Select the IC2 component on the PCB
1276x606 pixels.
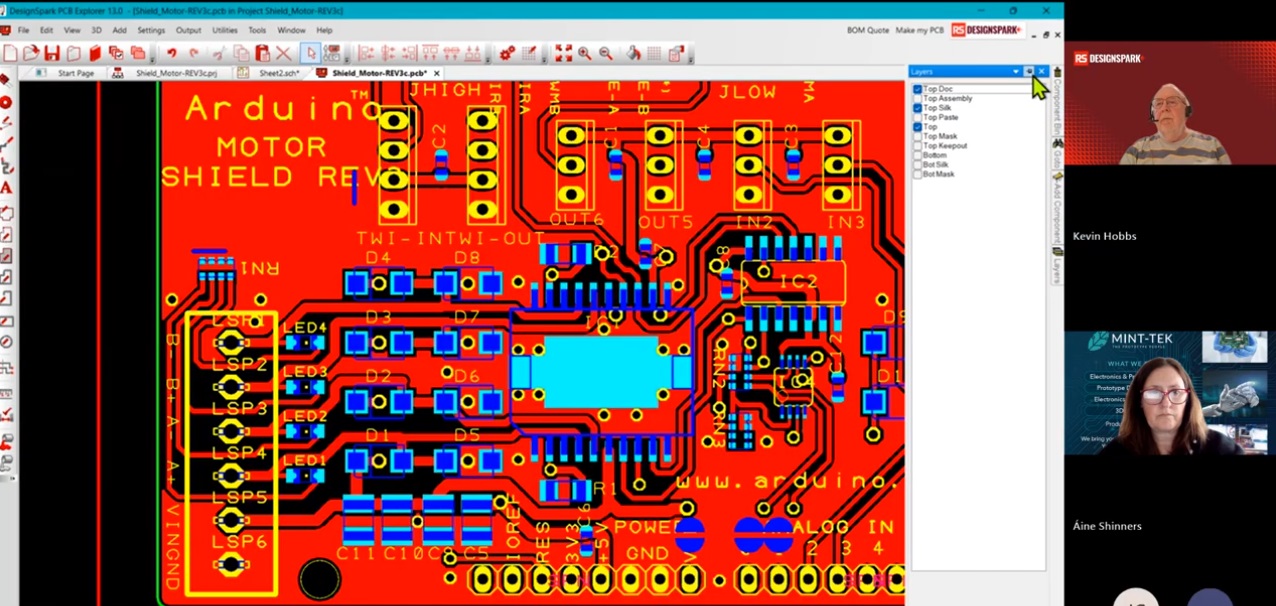tap(794, 282)
